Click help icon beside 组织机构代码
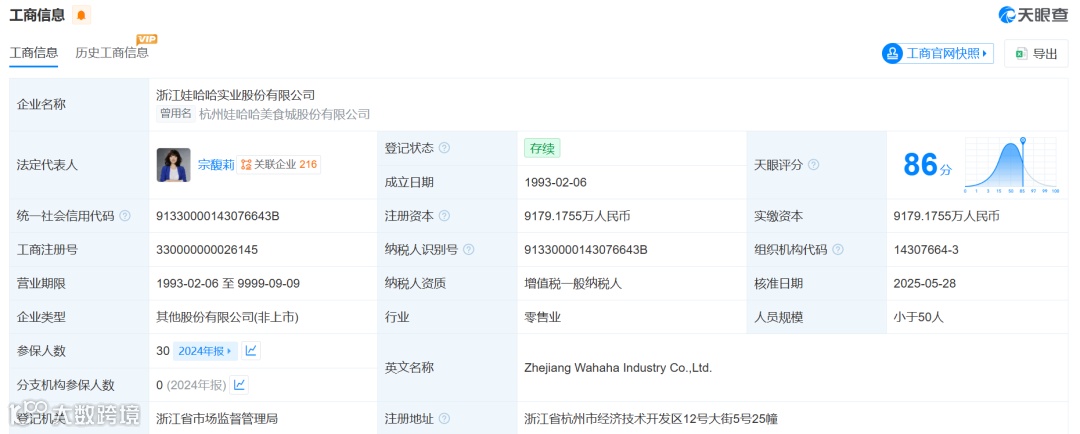This screenshot has width=1080, height=434. [x=838, y=249]
